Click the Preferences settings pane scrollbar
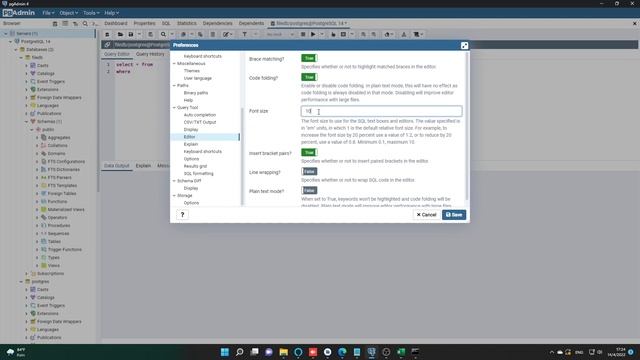Screen dimensions: 640x360 click(x=467, y=127)
